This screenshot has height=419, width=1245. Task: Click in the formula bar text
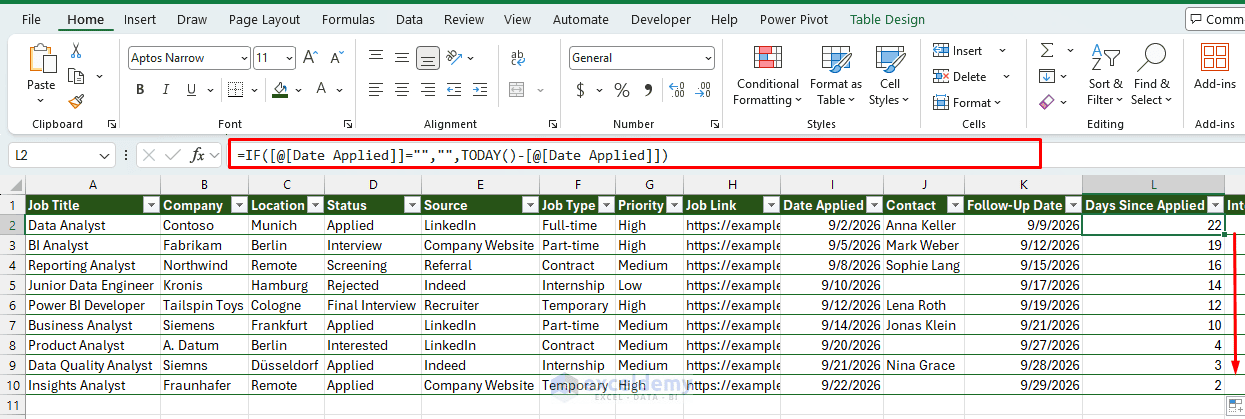(x=452, y=155)
